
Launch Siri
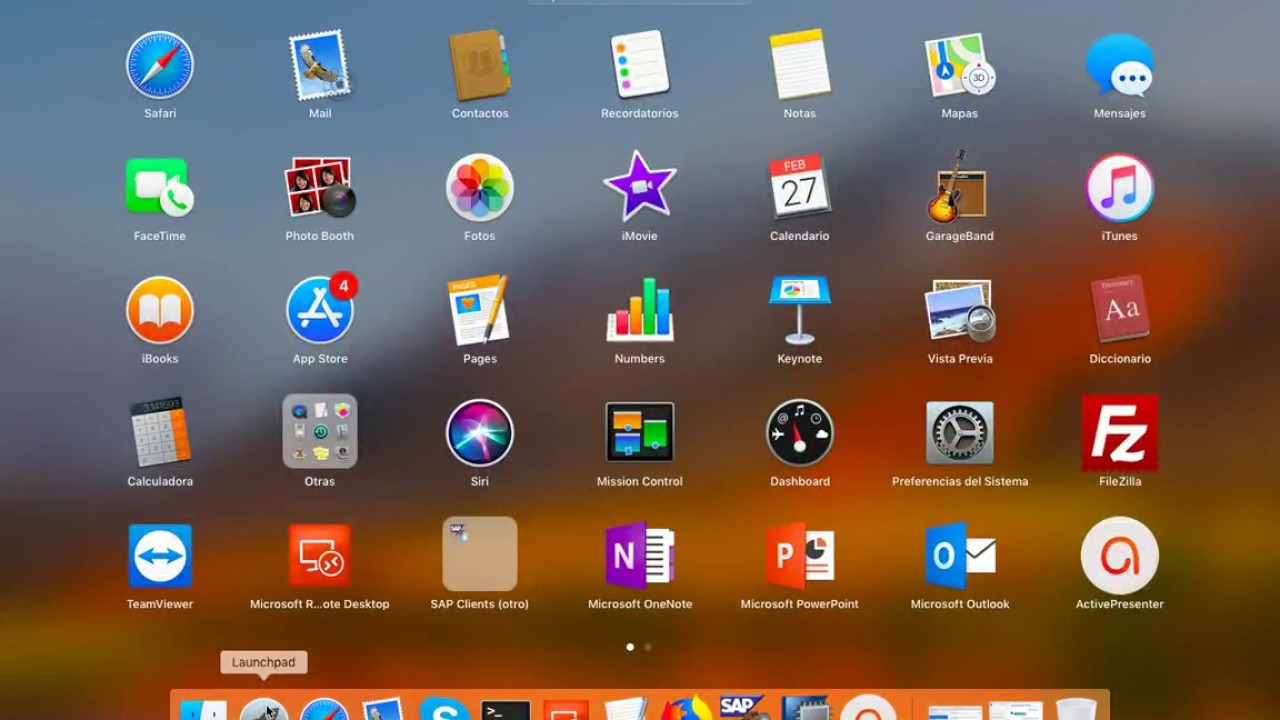(x=480, y=432)
